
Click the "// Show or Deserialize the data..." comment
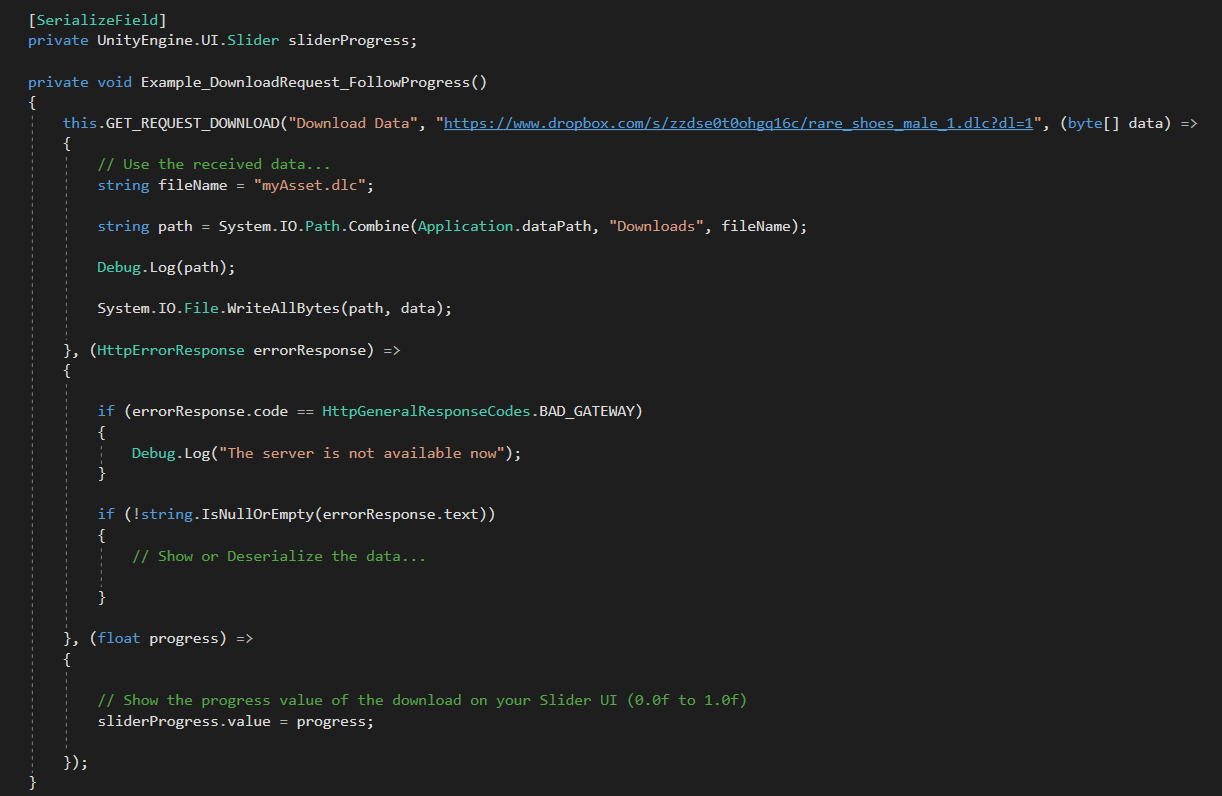[279, 556]
